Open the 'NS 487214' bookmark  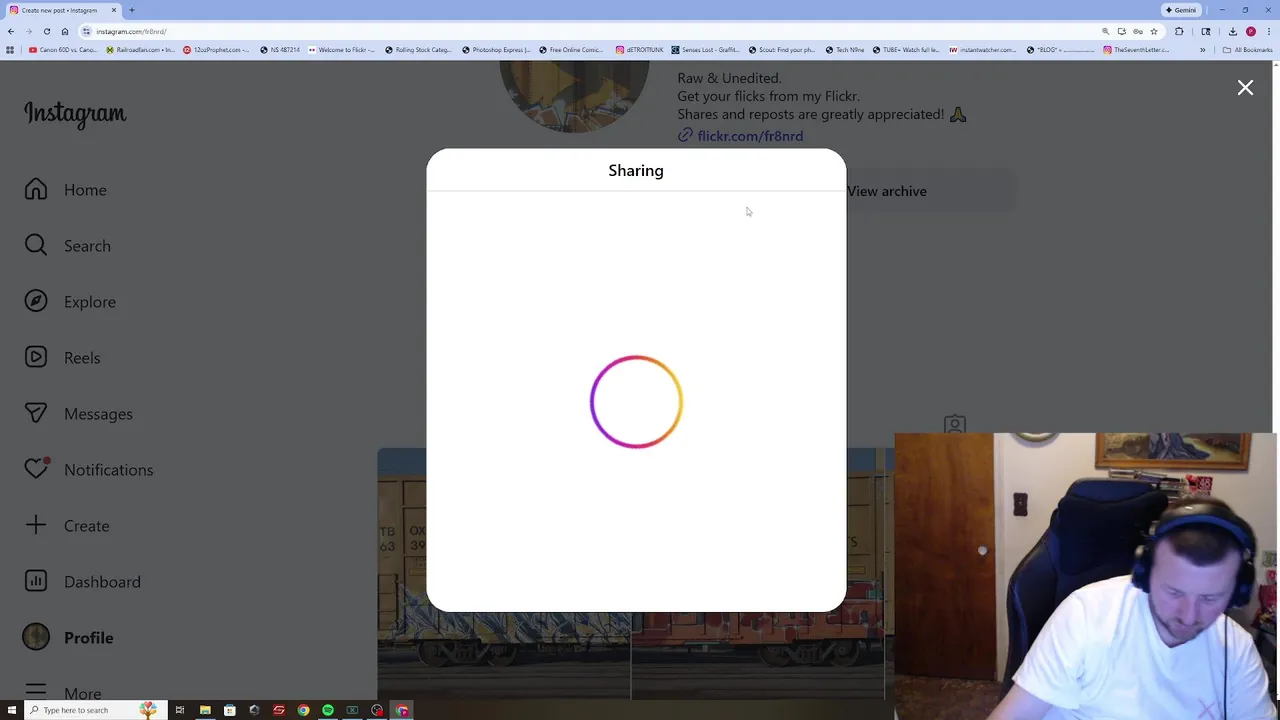click(x=280, y=50)
